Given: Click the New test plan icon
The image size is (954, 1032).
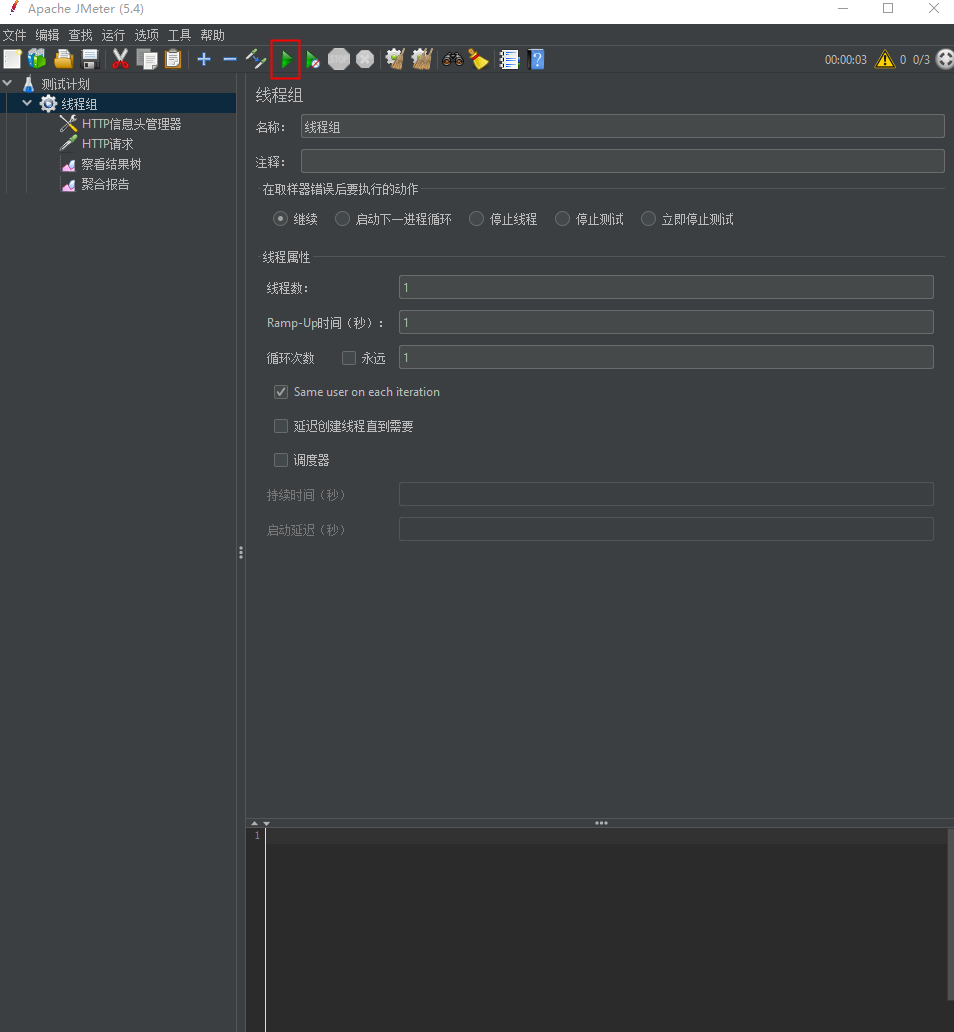Looking at the screenshot, I should [x=12, y=59].
